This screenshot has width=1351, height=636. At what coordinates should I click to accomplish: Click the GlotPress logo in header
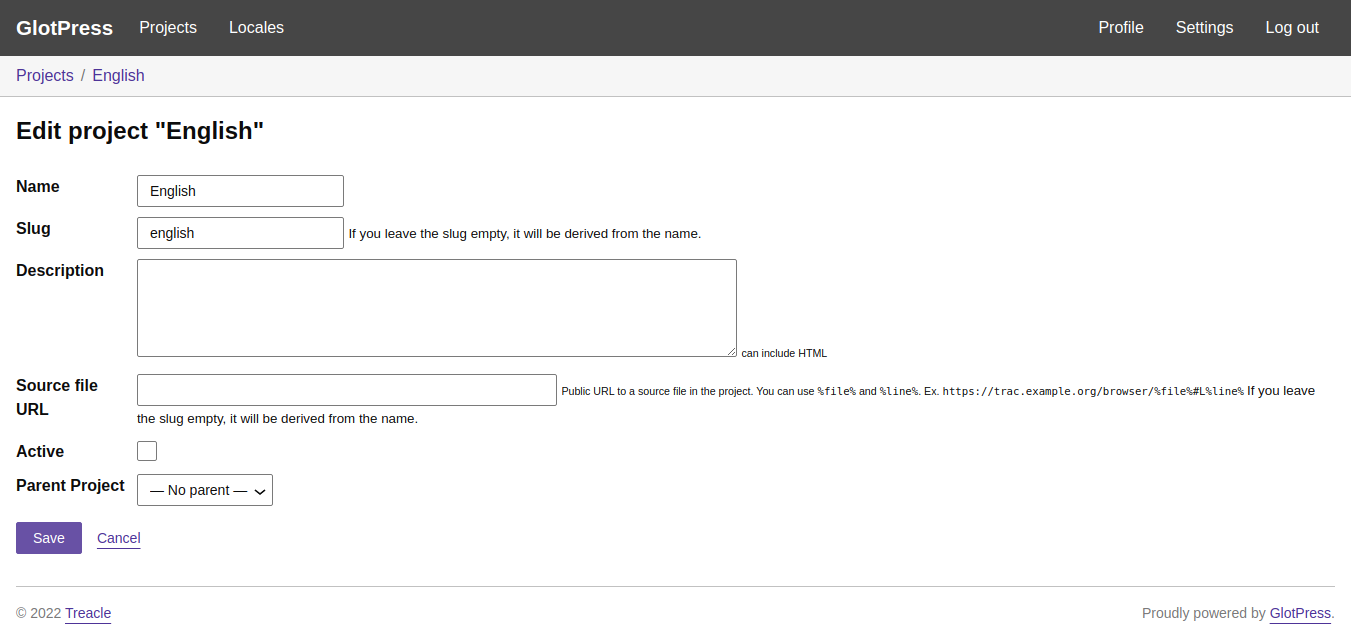pos(64,28)
